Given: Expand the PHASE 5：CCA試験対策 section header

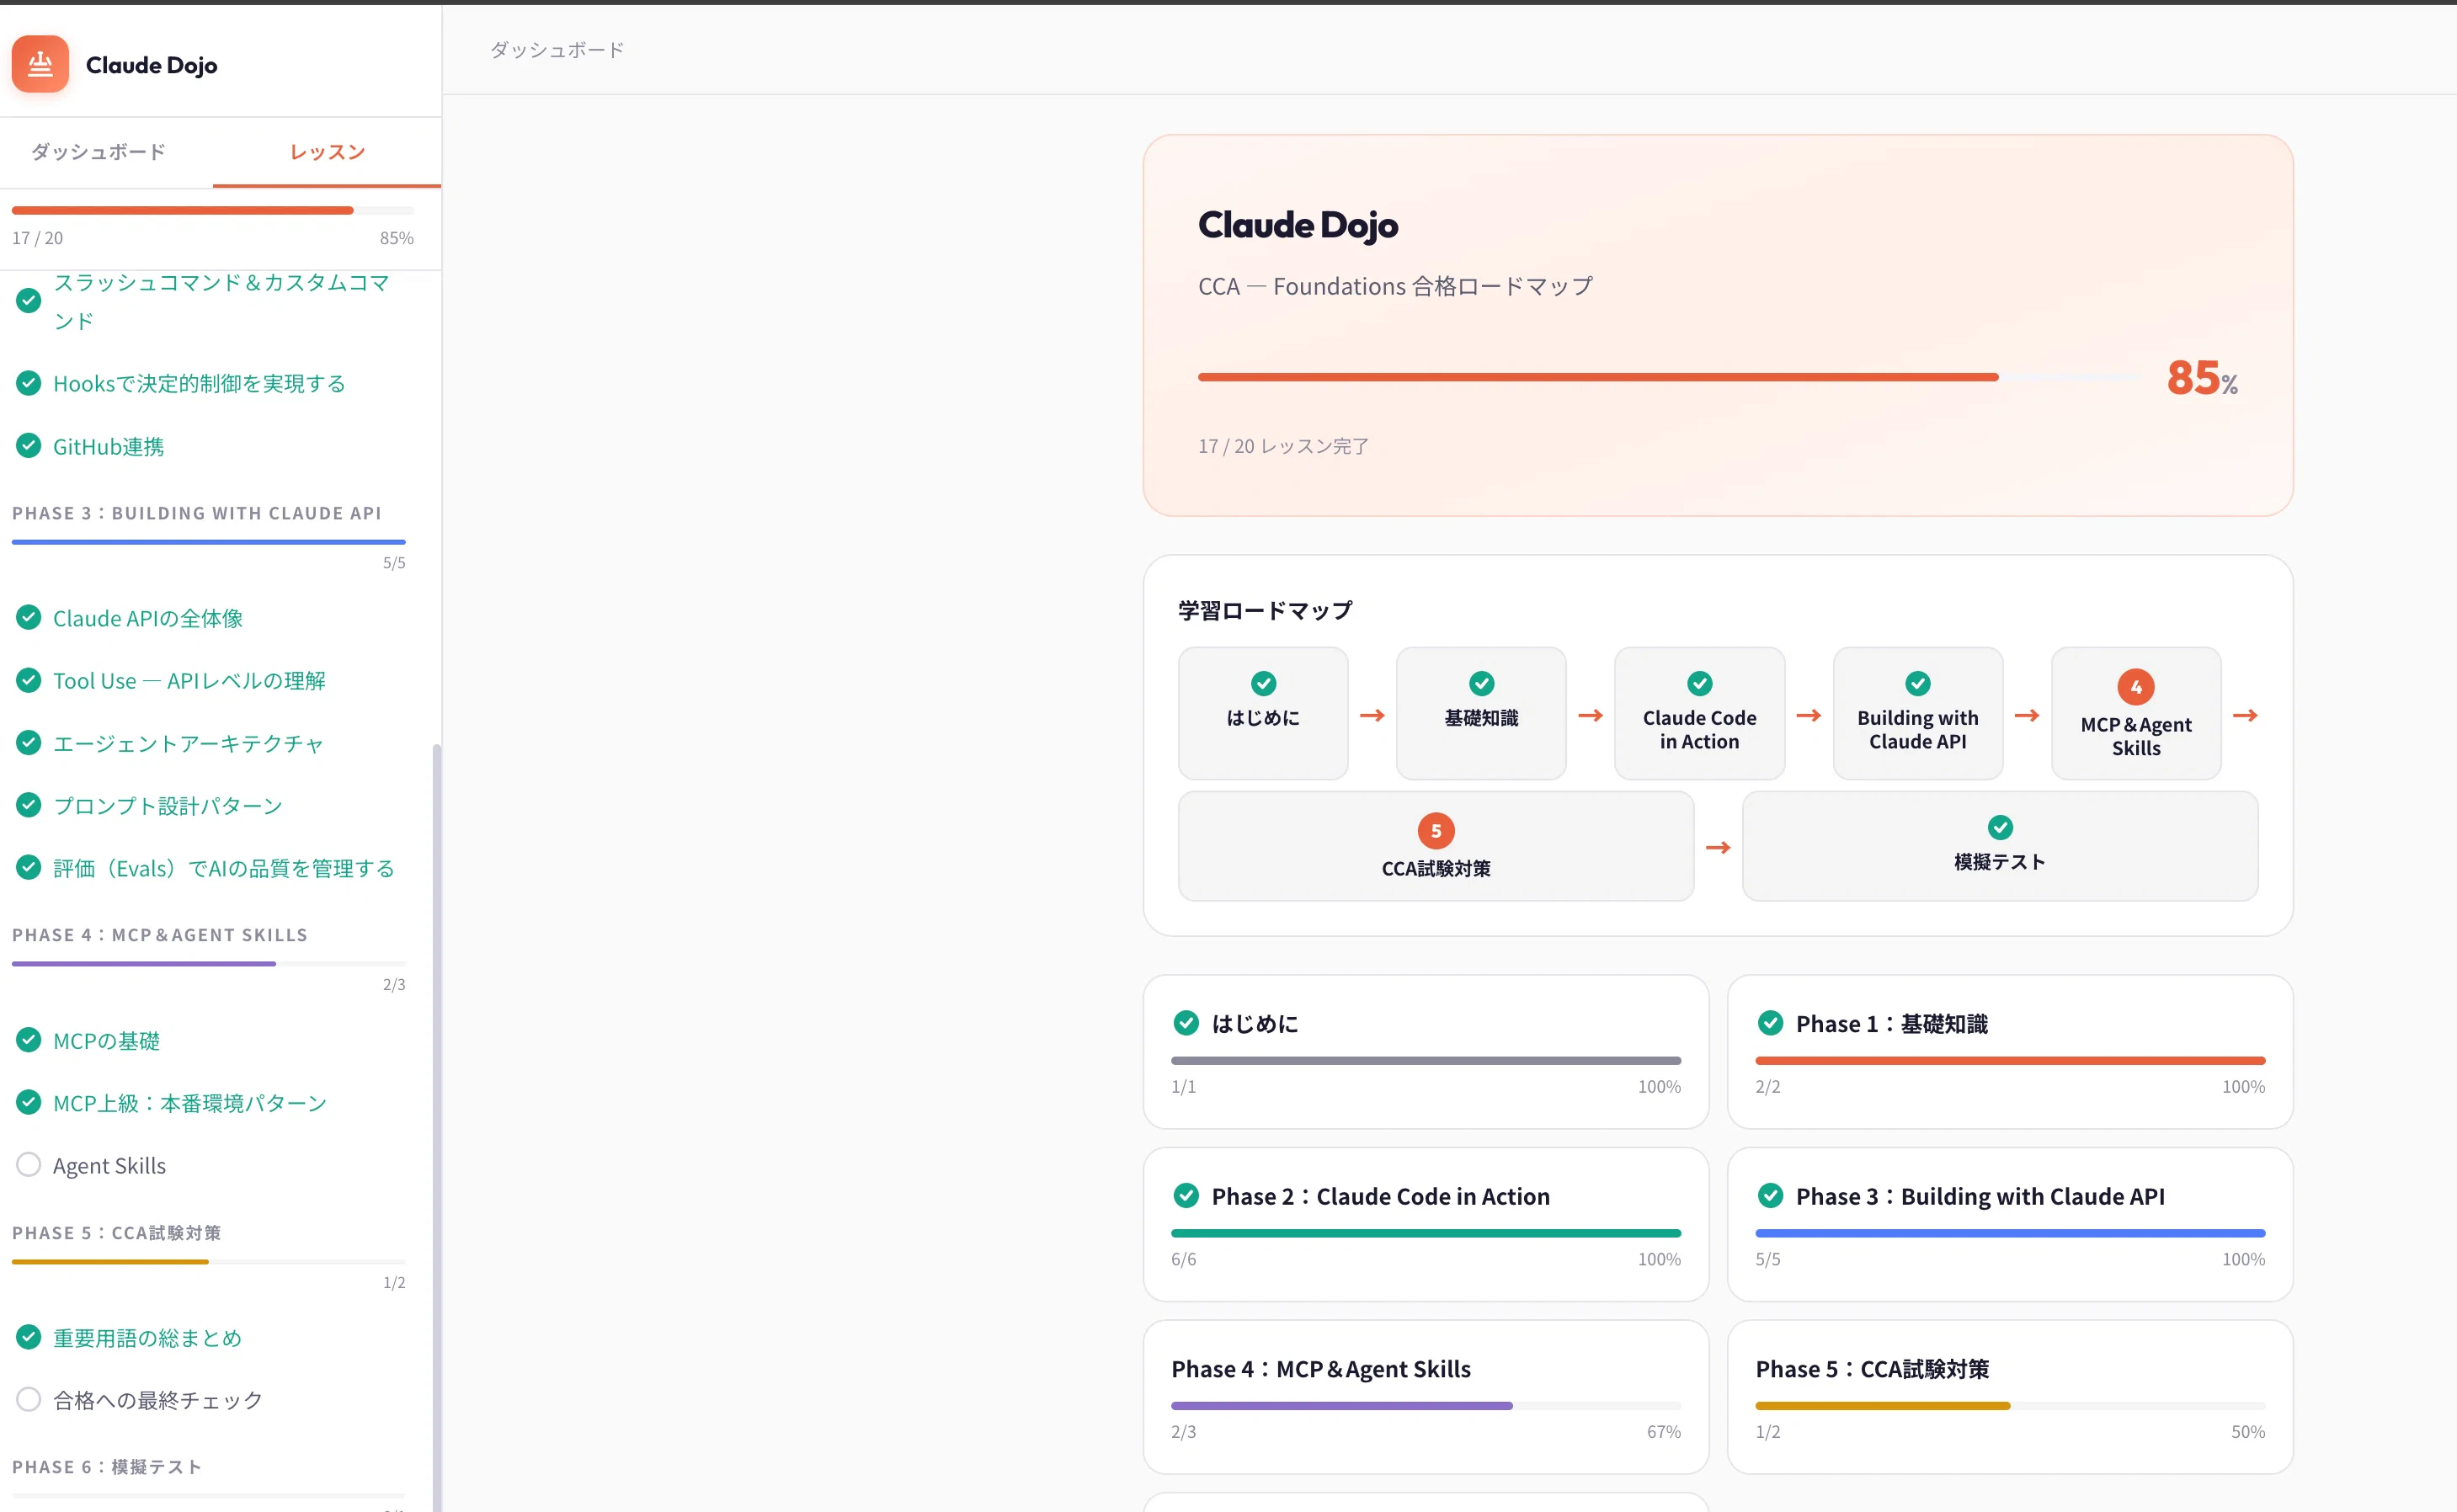Looking at the screenshot, I should (117, 1233).
